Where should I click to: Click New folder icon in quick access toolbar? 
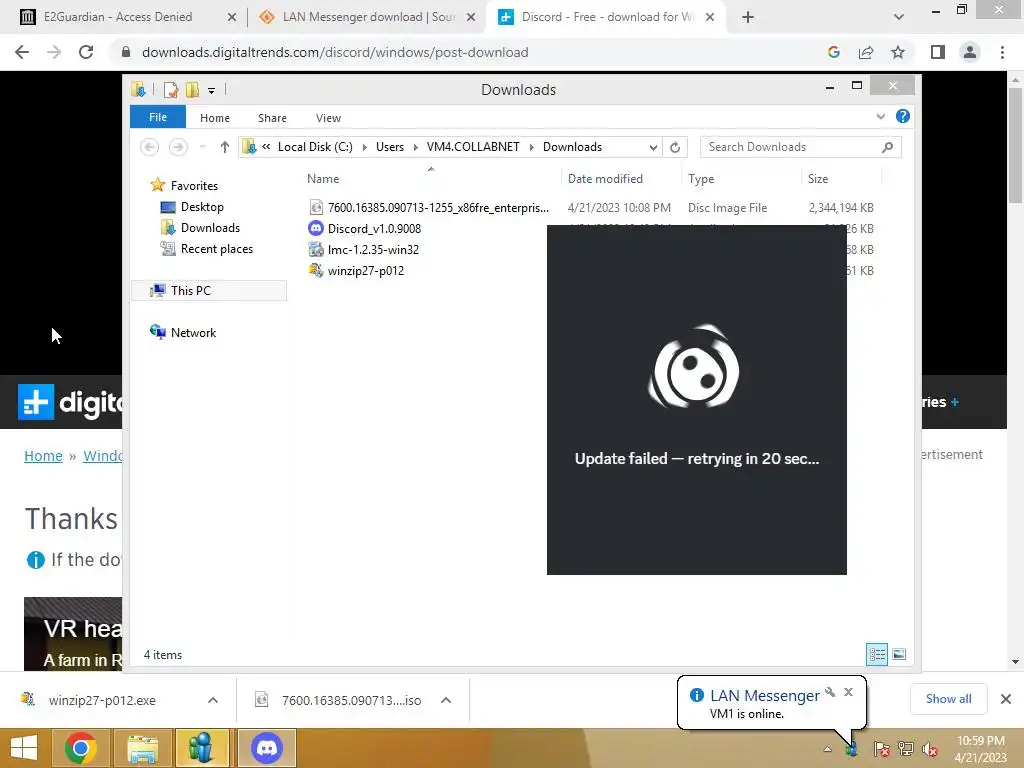192,89
